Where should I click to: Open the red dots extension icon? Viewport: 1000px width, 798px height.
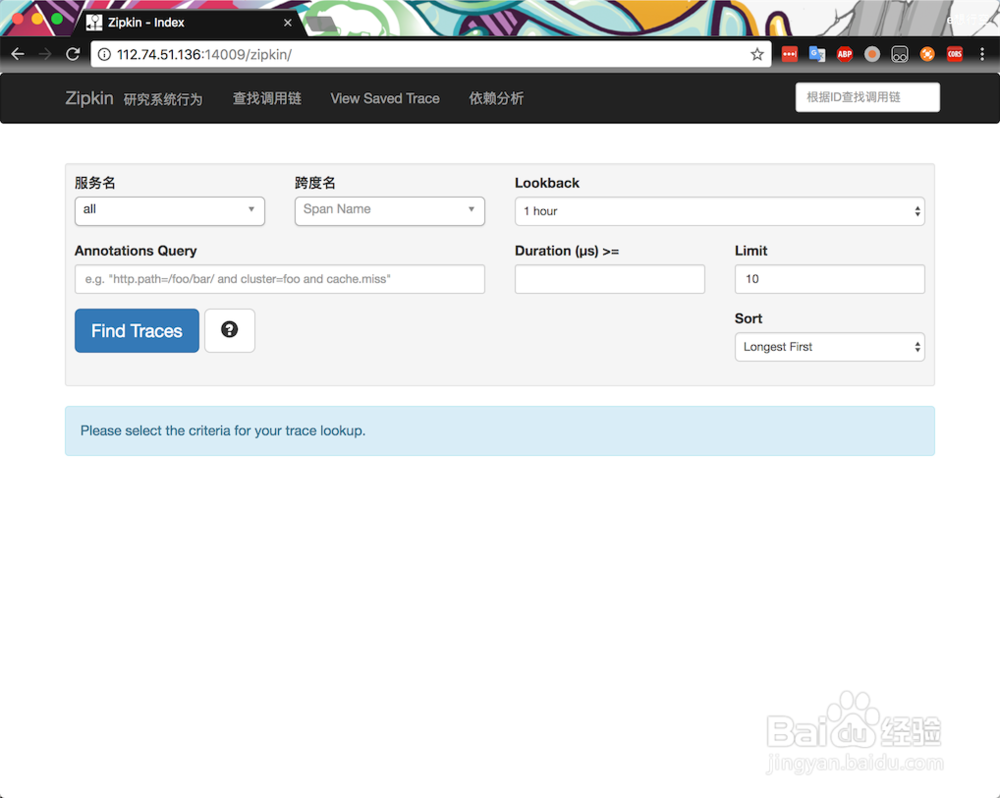pyautogui.click(x=790, y=54)
